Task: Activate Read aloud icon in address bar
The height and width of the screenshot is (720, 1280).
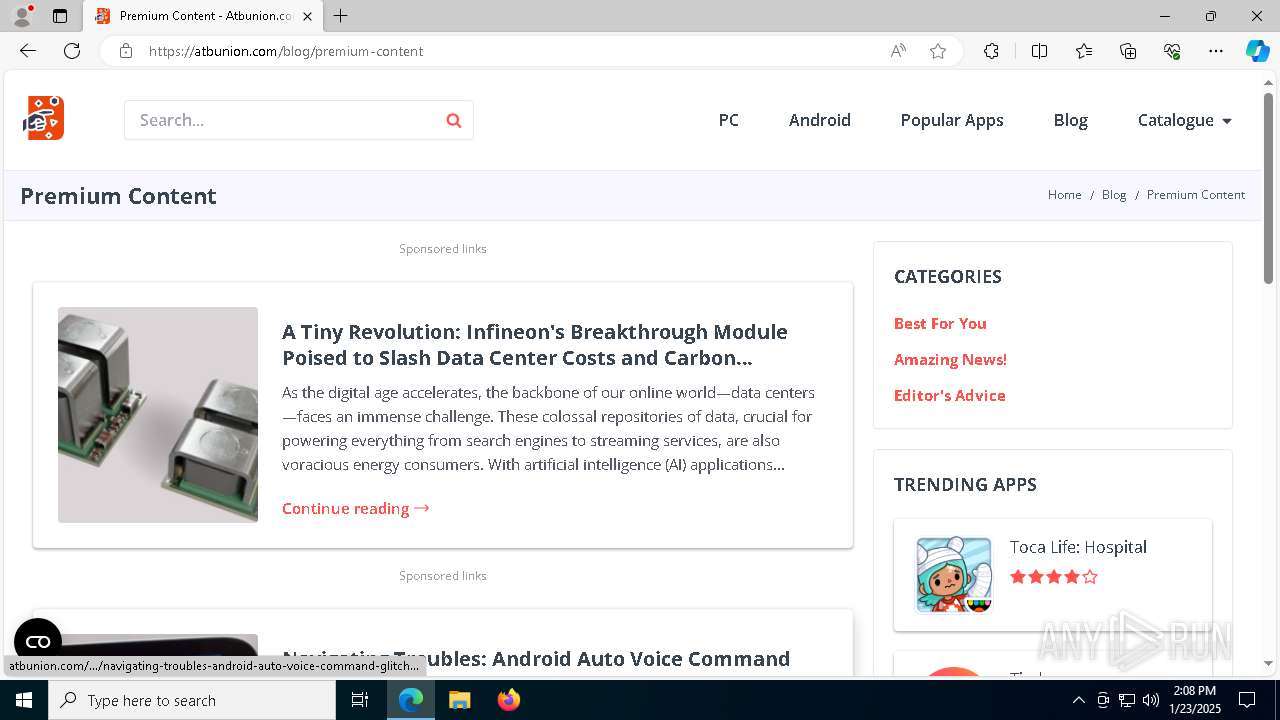Action: coord(898,51)
